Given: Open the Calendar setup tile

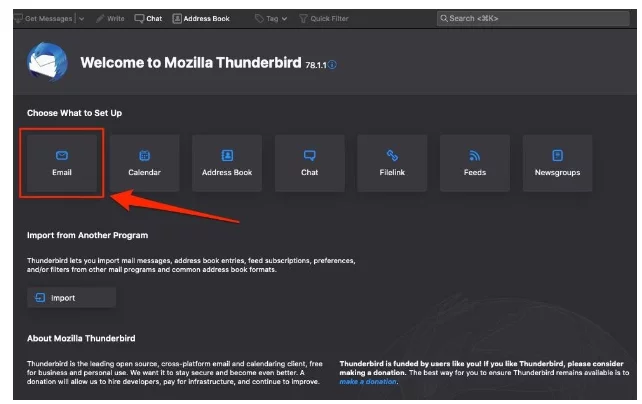Looking at the screenshot, I should point(144,163).
